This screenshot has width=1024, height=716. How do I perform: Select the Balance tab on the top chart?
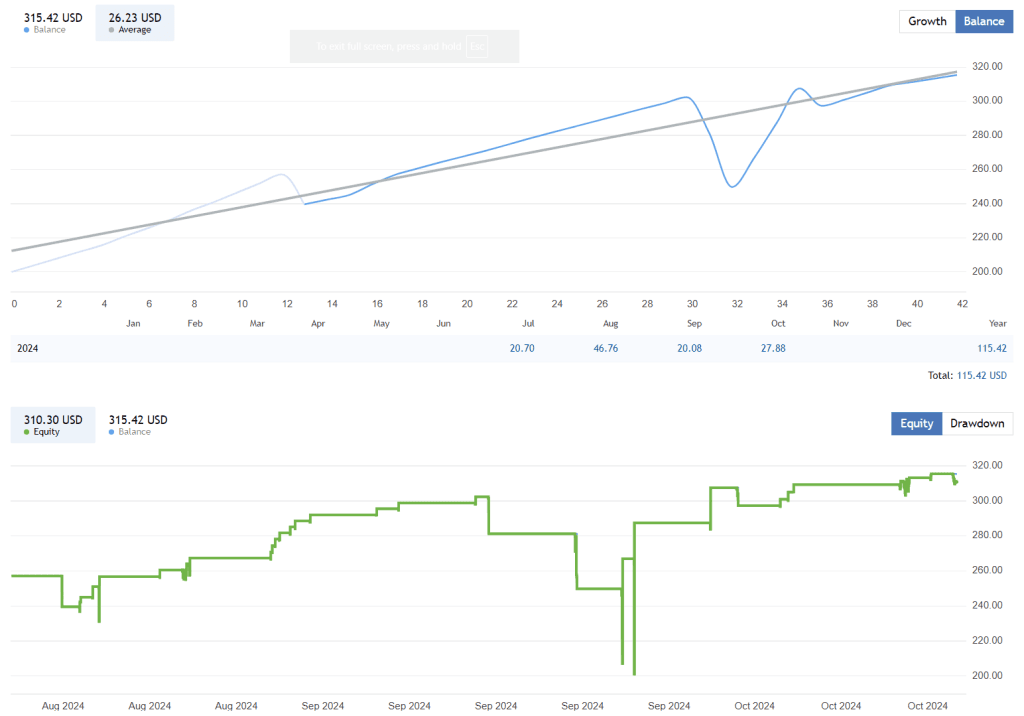click(x=984, y=21)
